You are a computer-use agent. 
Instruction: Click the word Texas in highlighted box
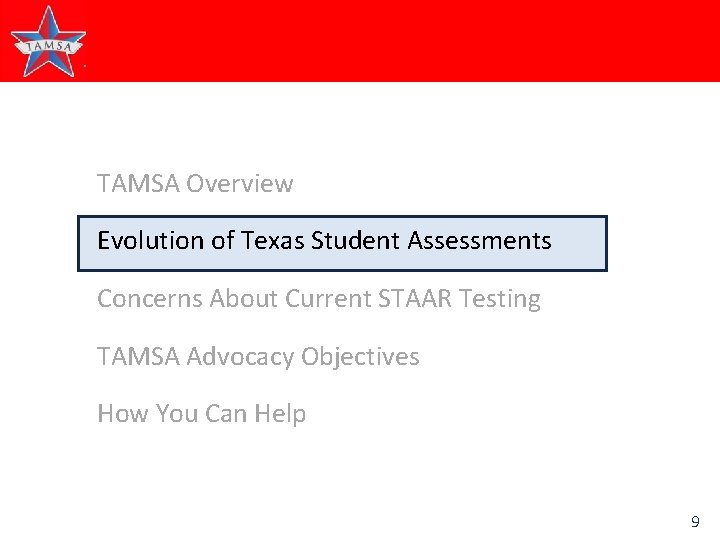click(x=273, y=240)
